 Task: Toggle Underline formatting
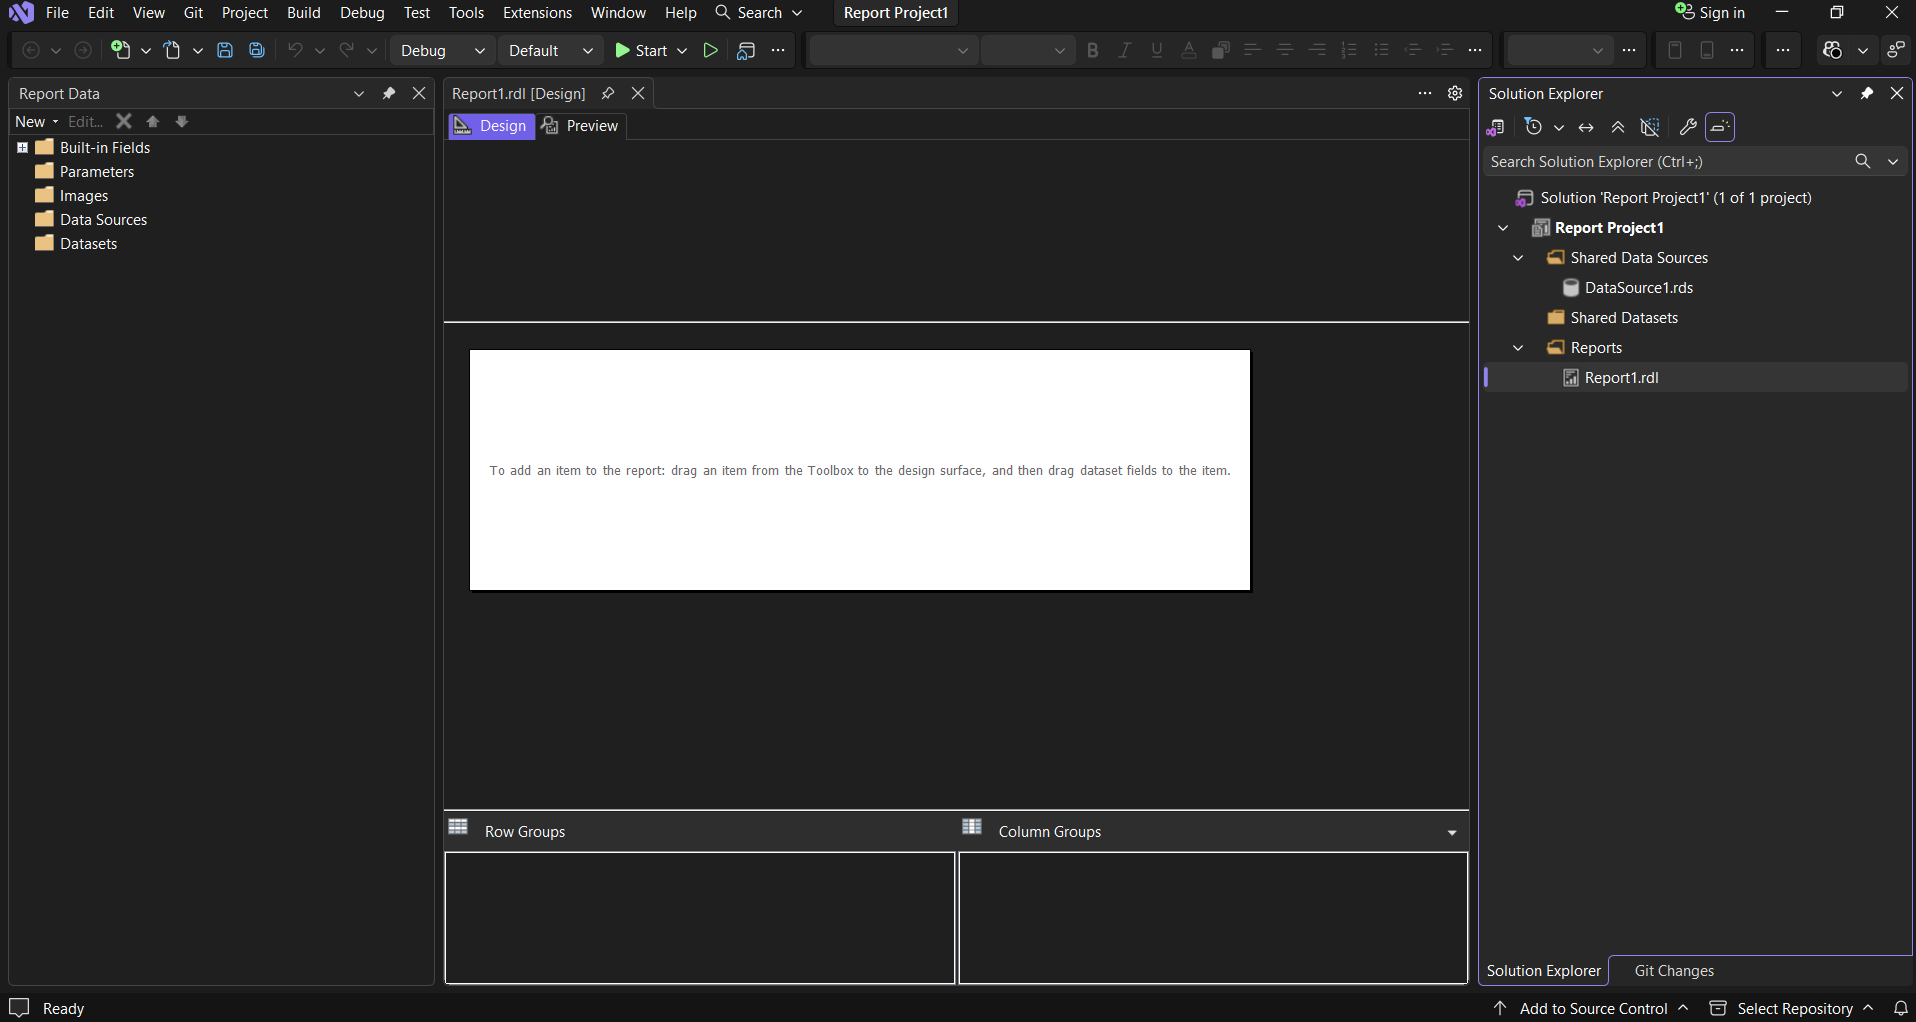(x=1157, y=50)
